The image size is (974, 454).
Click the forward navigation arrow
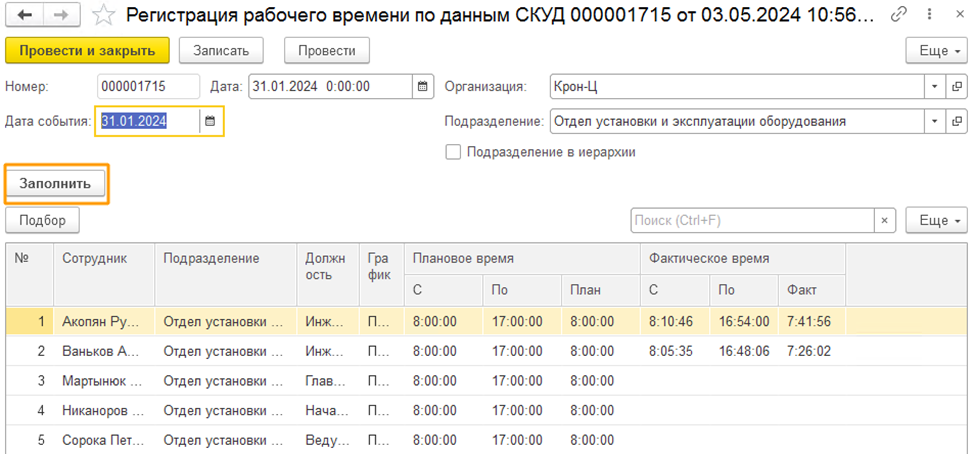click(61, 16)
